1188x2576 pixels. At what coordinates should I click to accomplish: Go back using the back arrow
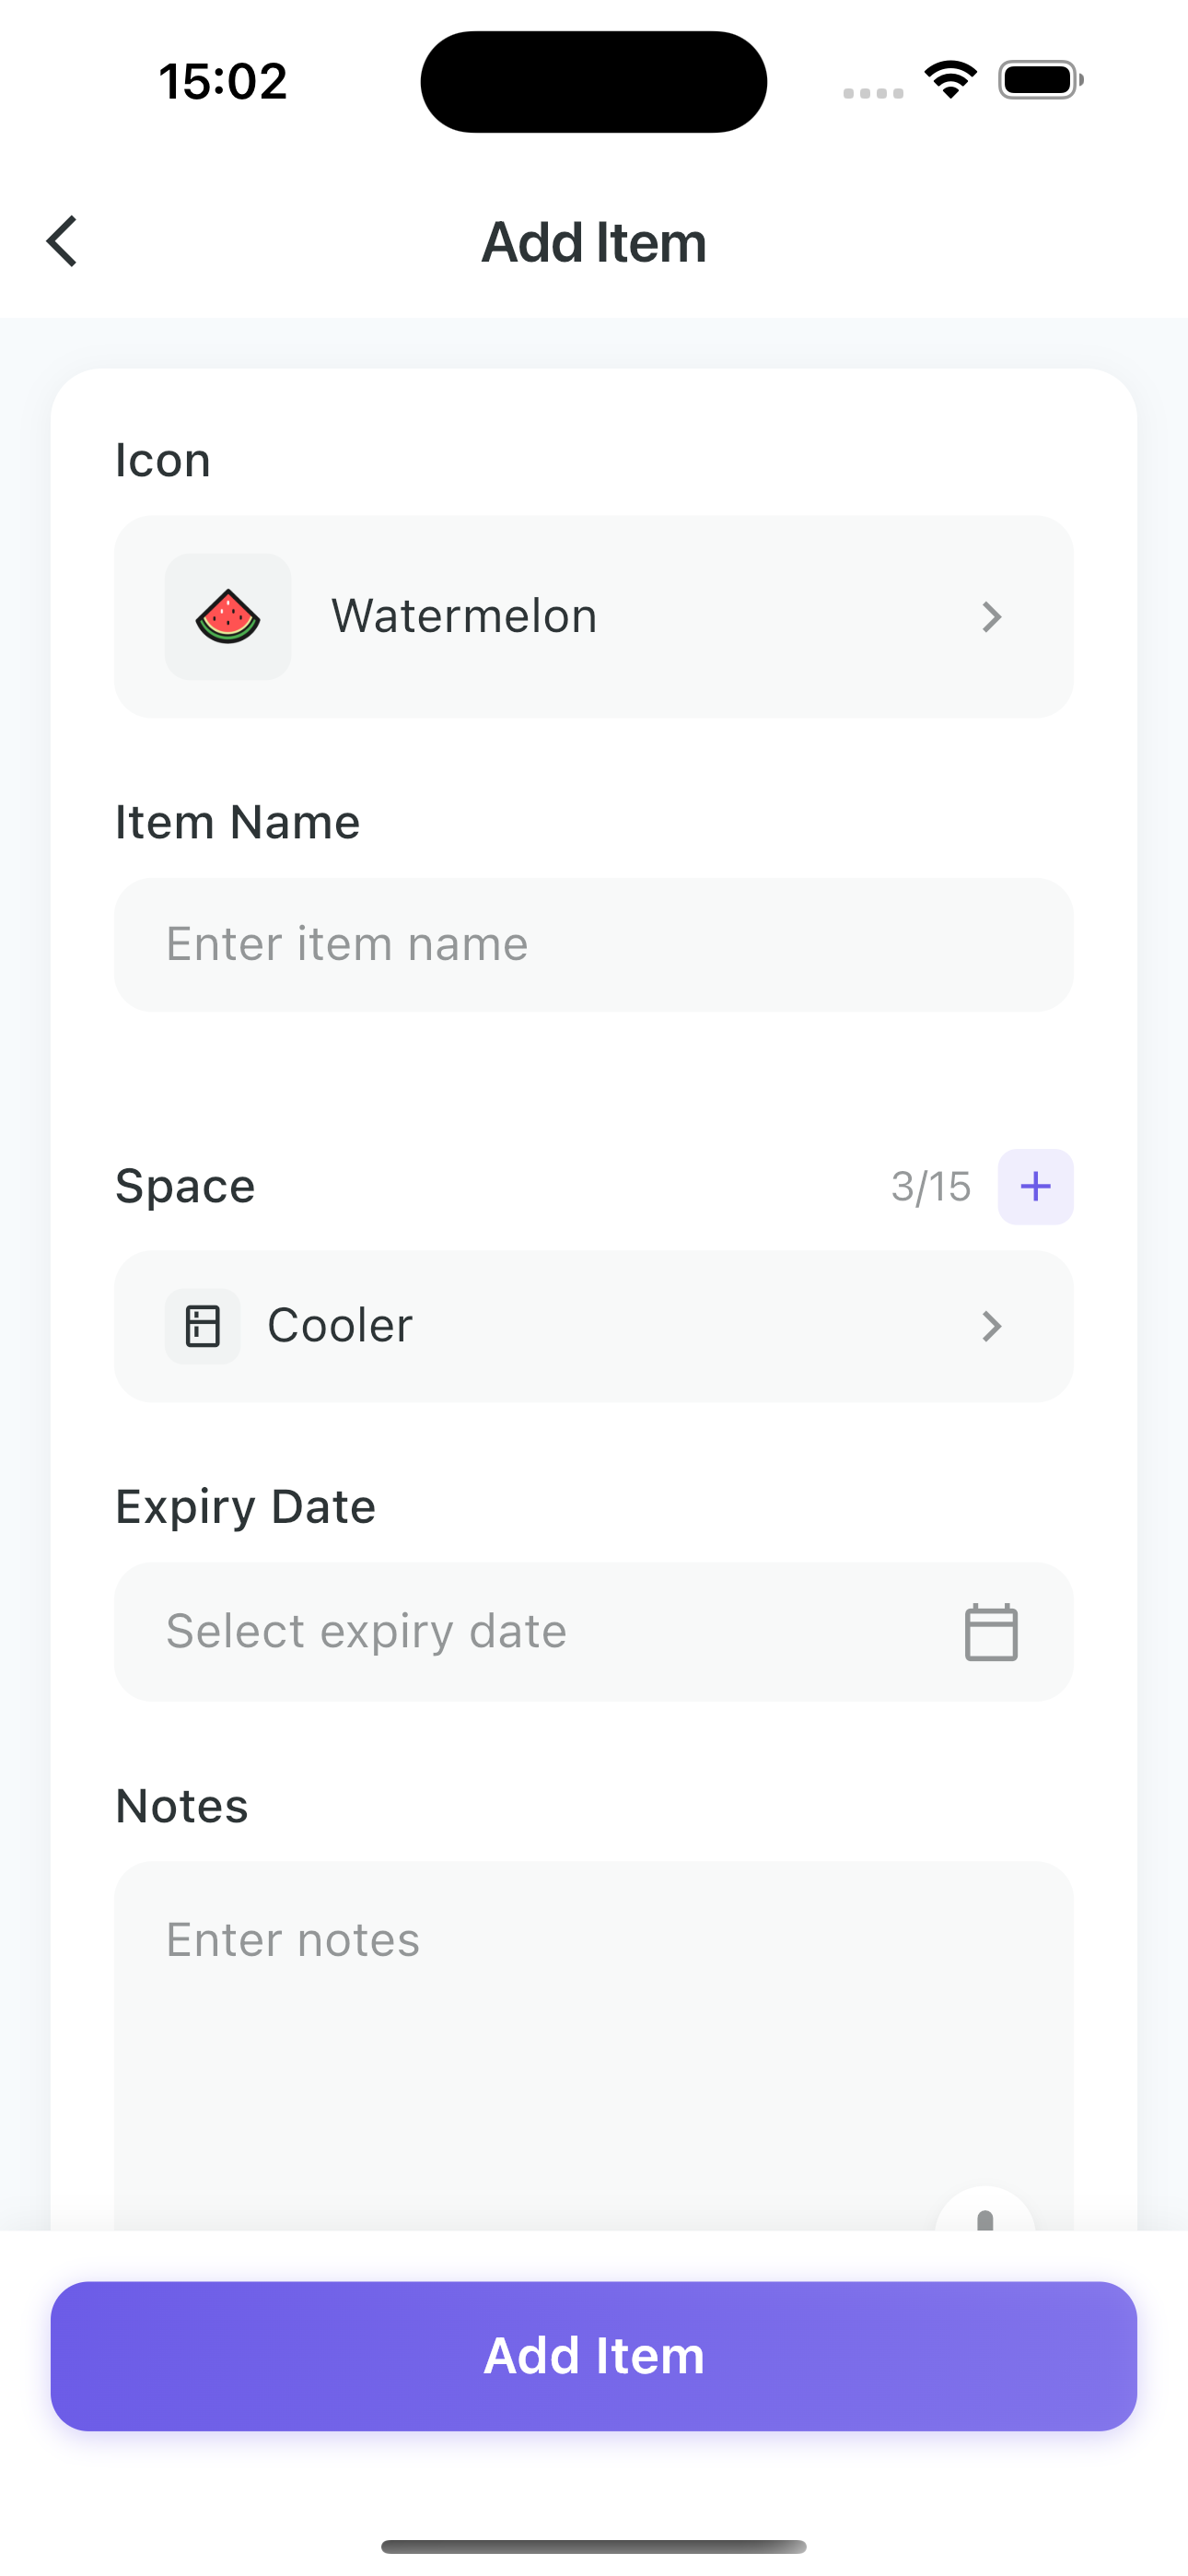tap(62, 241)
